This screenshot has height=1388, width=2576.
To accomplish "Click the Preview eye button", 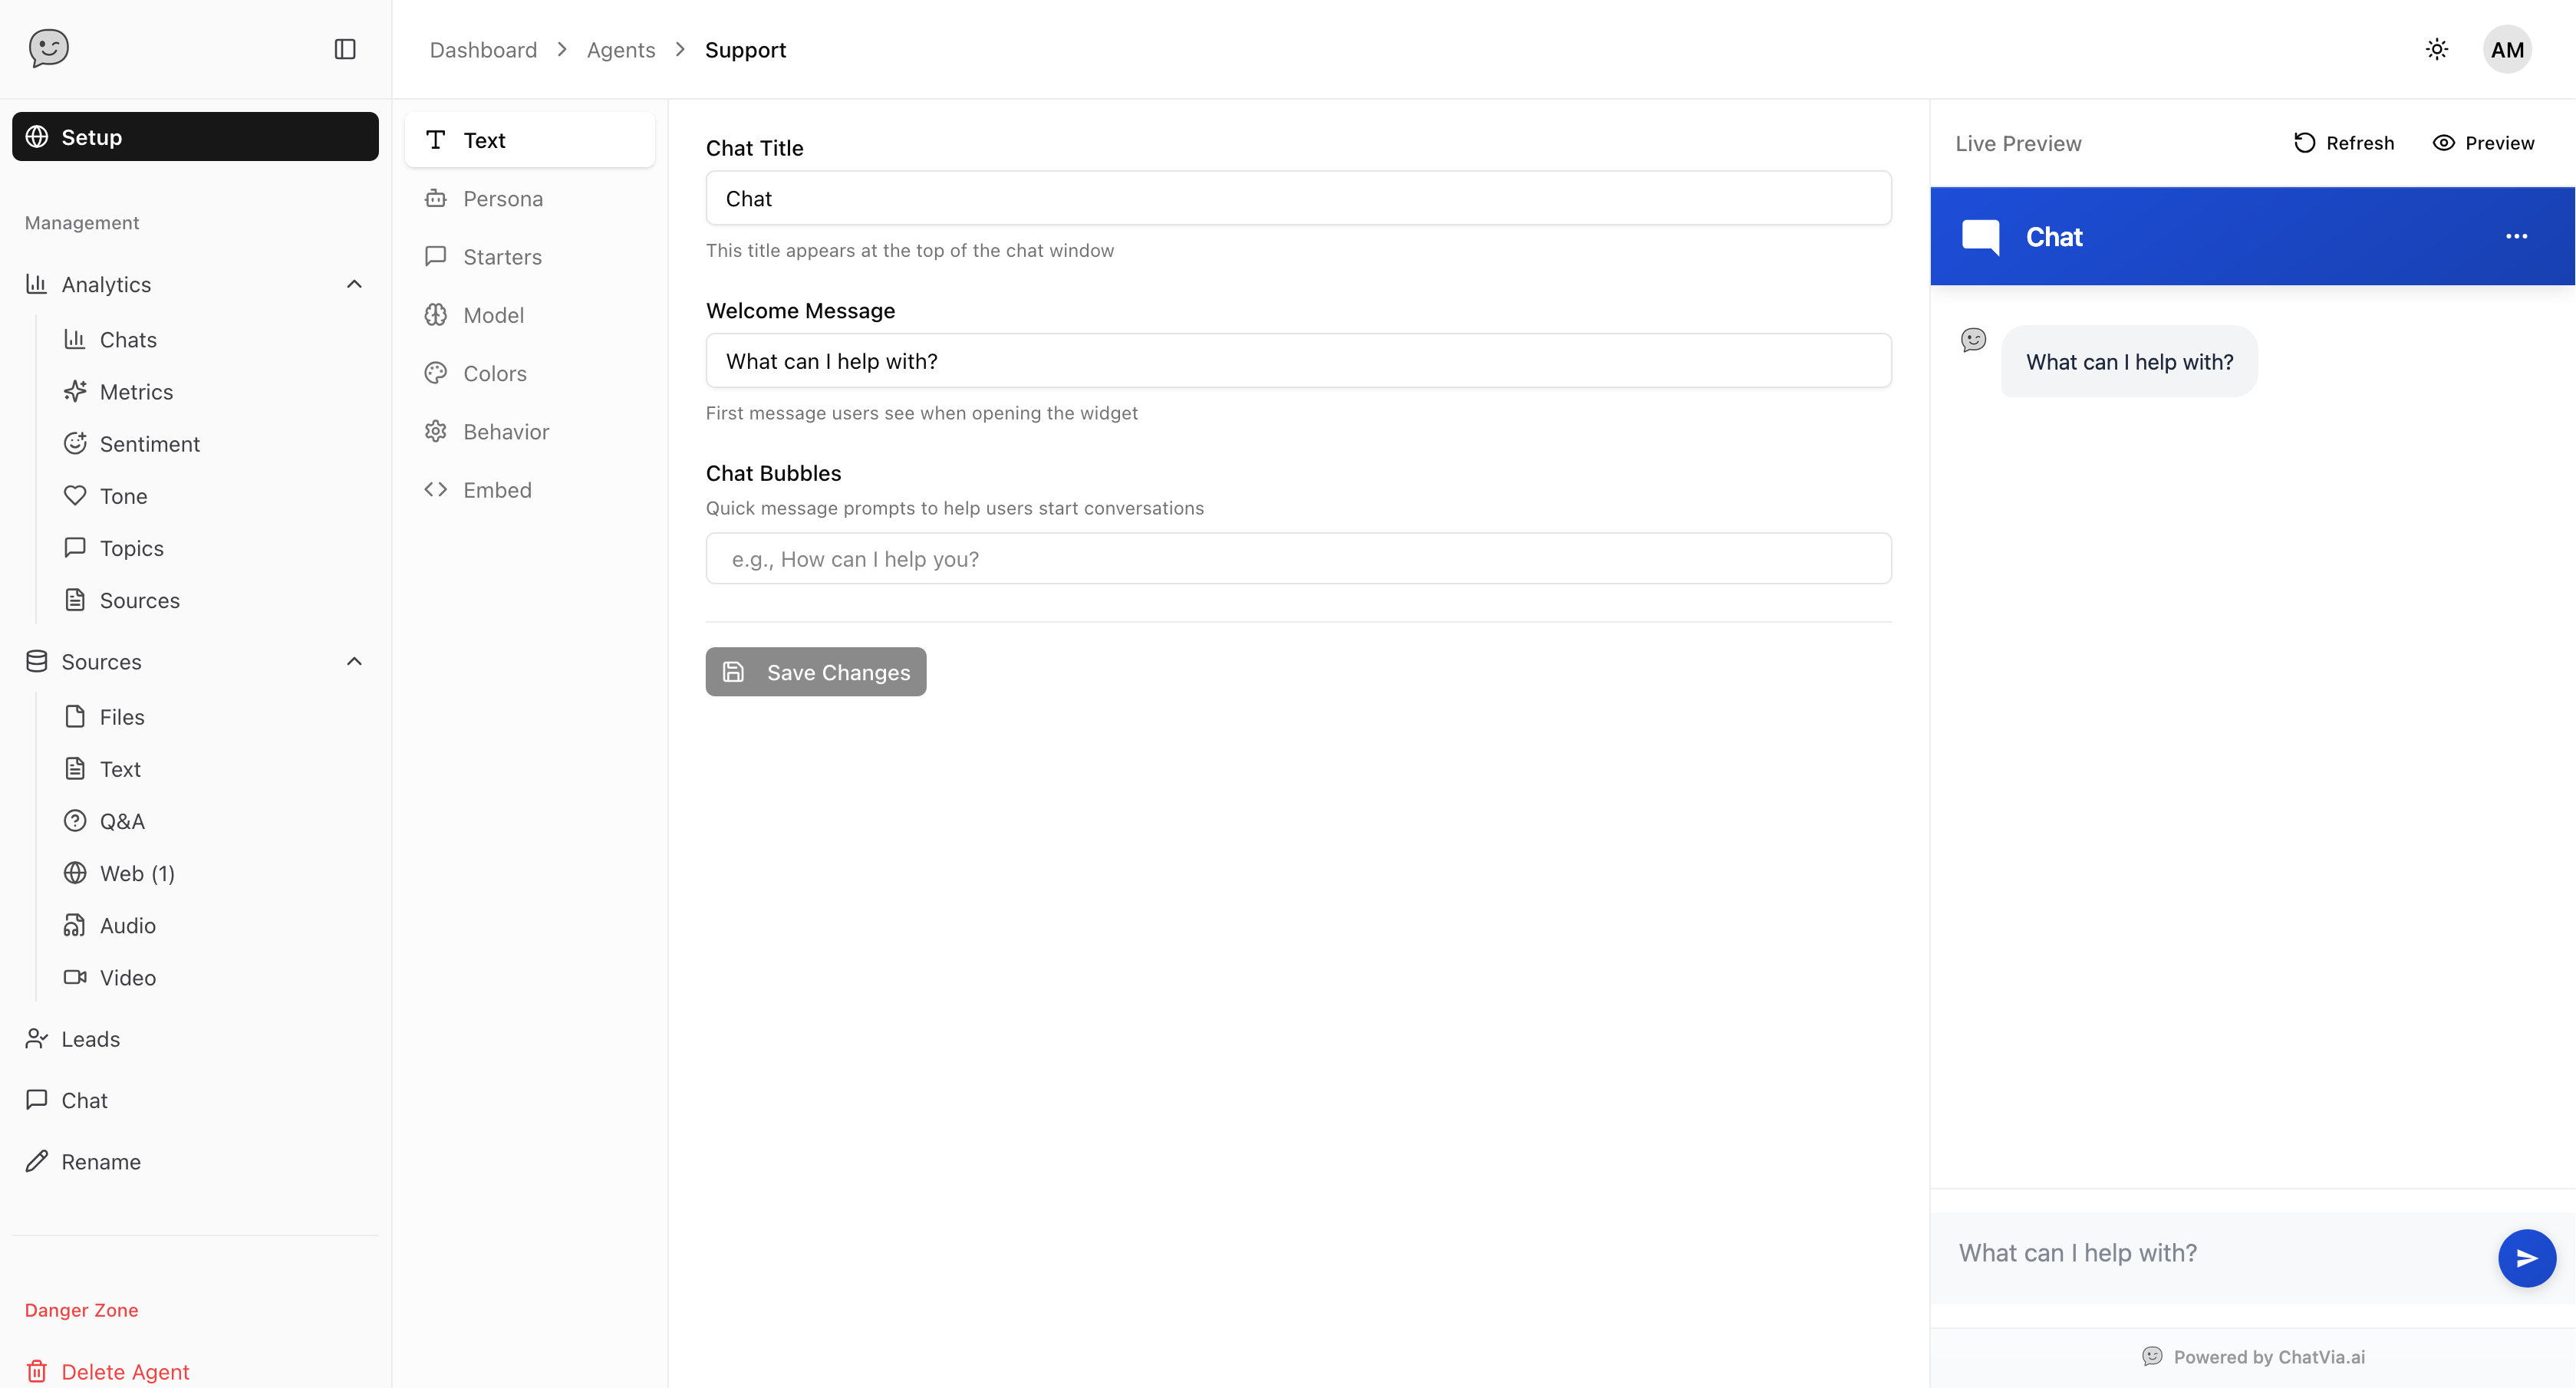I will [2483, 143].
